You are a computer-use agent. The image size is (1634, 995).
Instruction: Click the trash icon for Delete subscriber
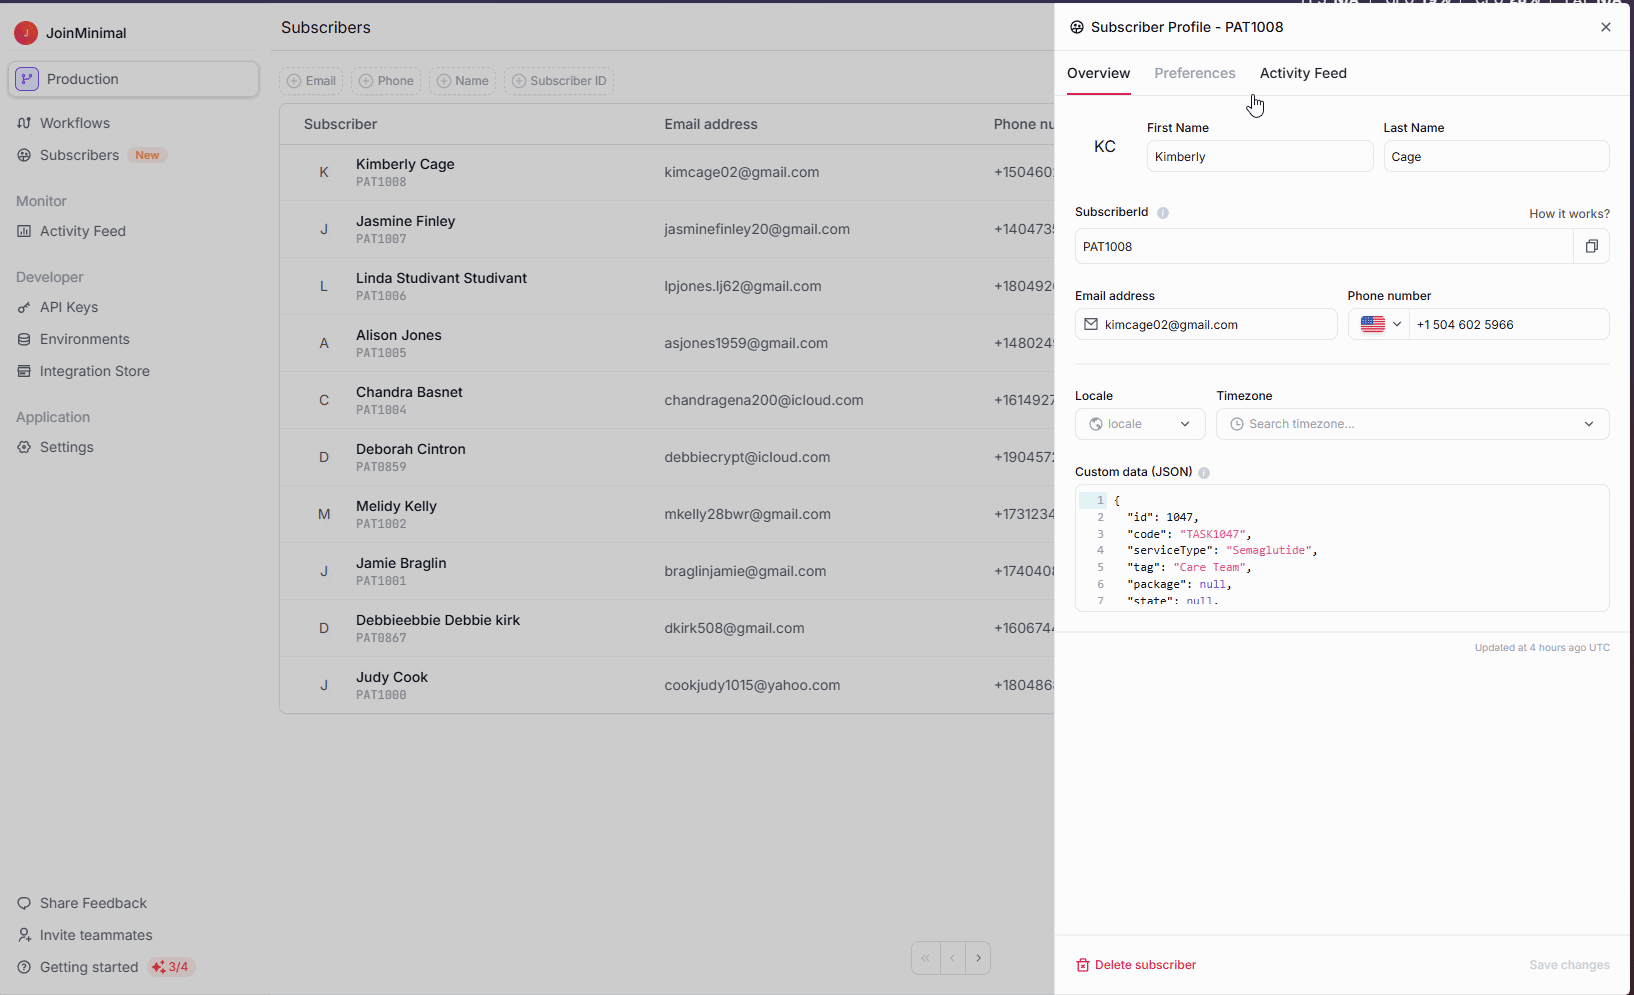(x=1082, y=965)
